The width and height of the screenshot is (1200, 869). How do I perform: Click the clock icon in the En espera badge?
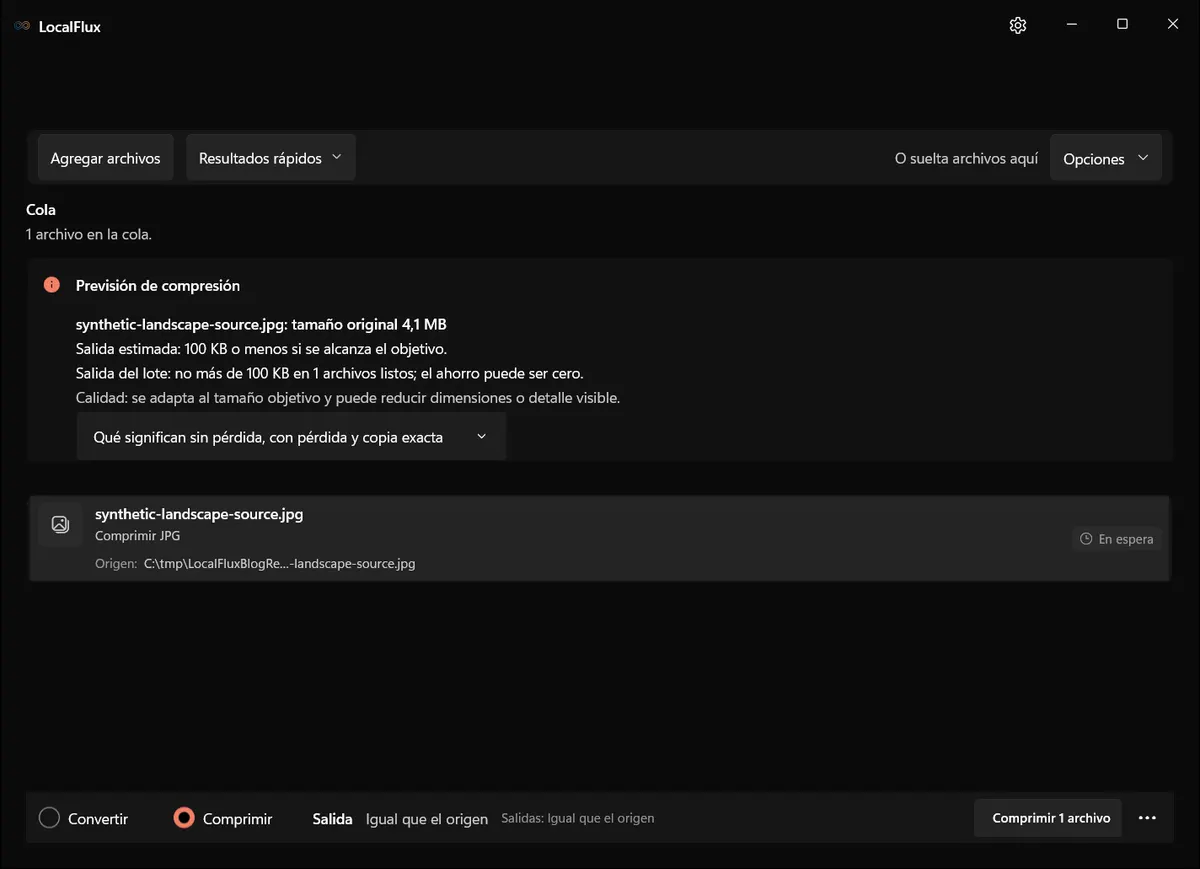1086,539
